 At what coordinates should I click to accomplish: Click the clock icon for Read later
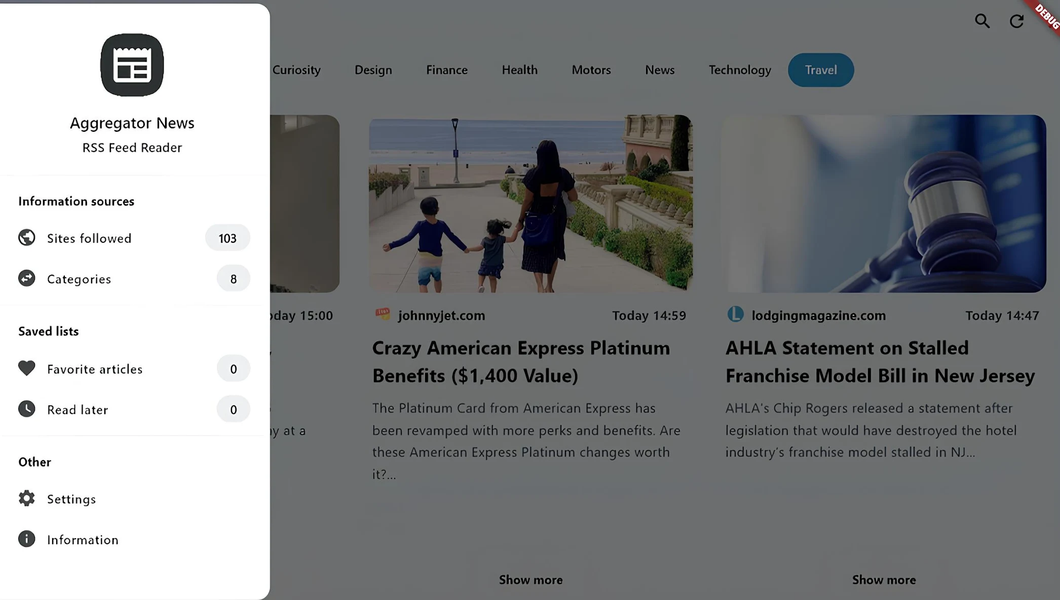26,409
